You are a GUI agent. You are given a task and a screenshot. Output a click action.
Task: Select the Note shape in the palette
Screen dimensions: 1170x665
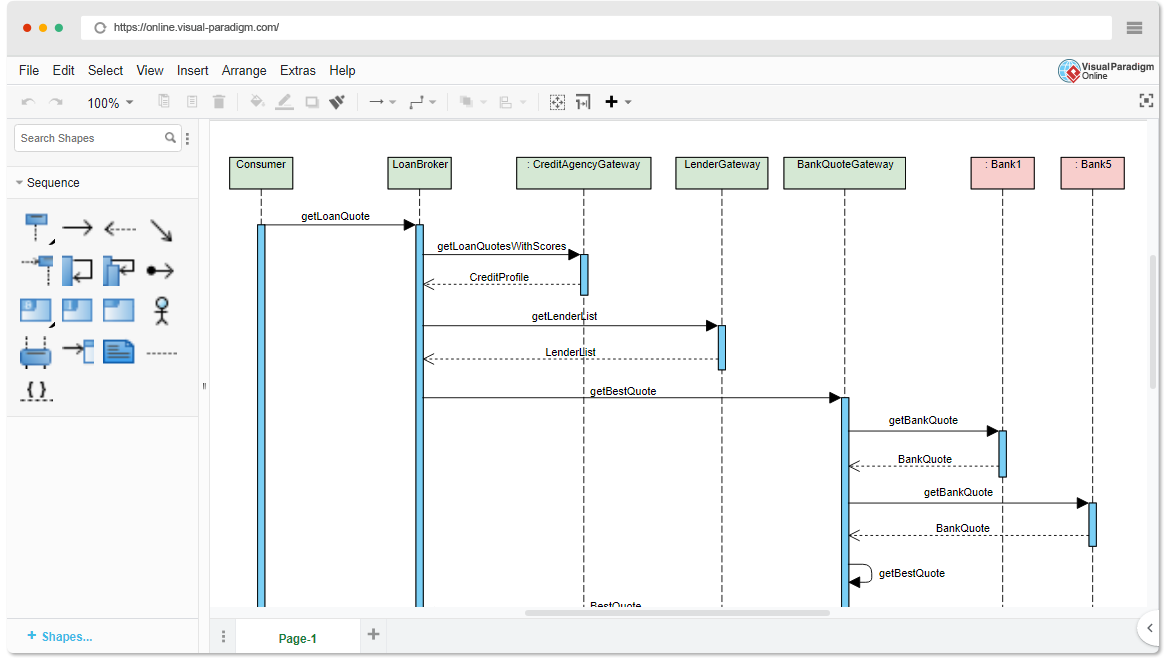[x=119, y=351]
